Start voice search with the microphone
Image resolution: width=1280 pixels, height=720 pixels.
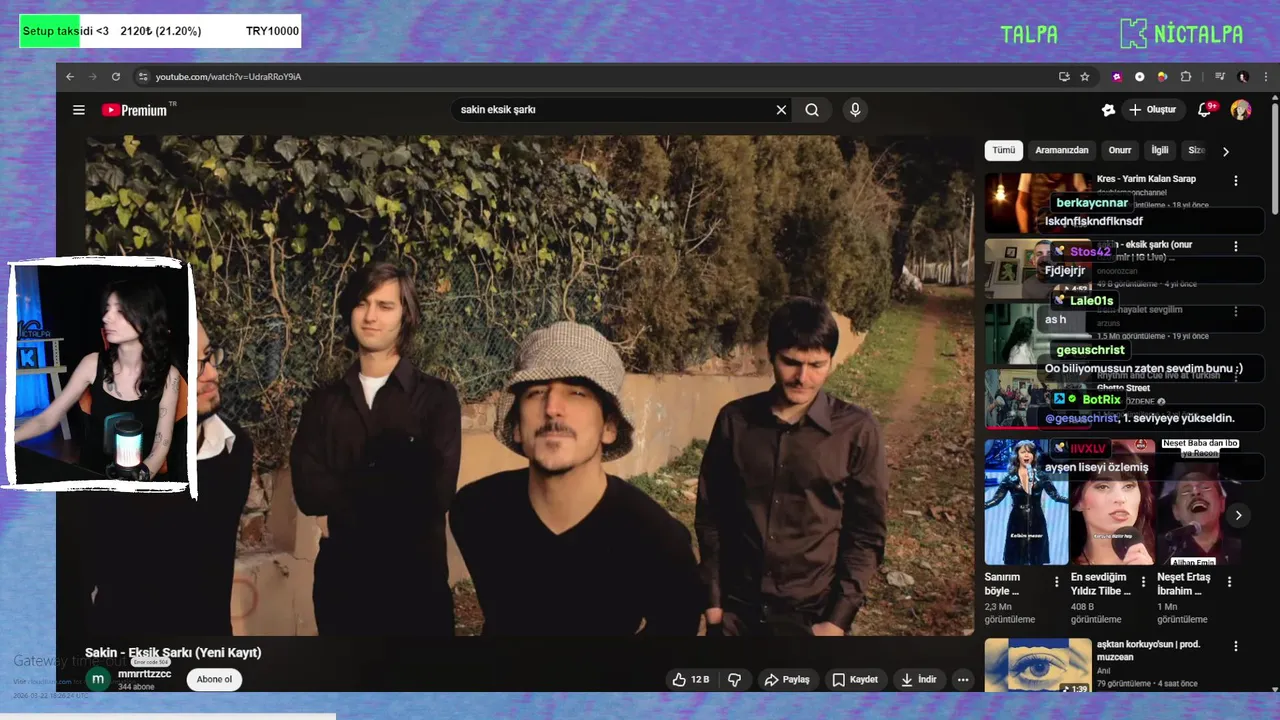(854, 110)
